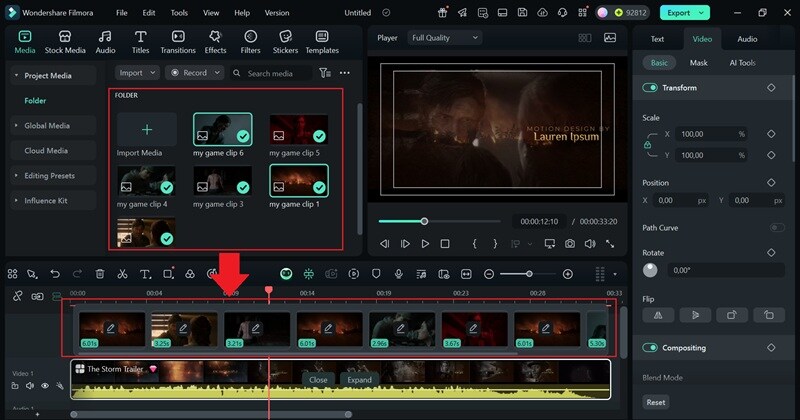
Task: Mute the Video 1 track
Action: coord(30,386)
